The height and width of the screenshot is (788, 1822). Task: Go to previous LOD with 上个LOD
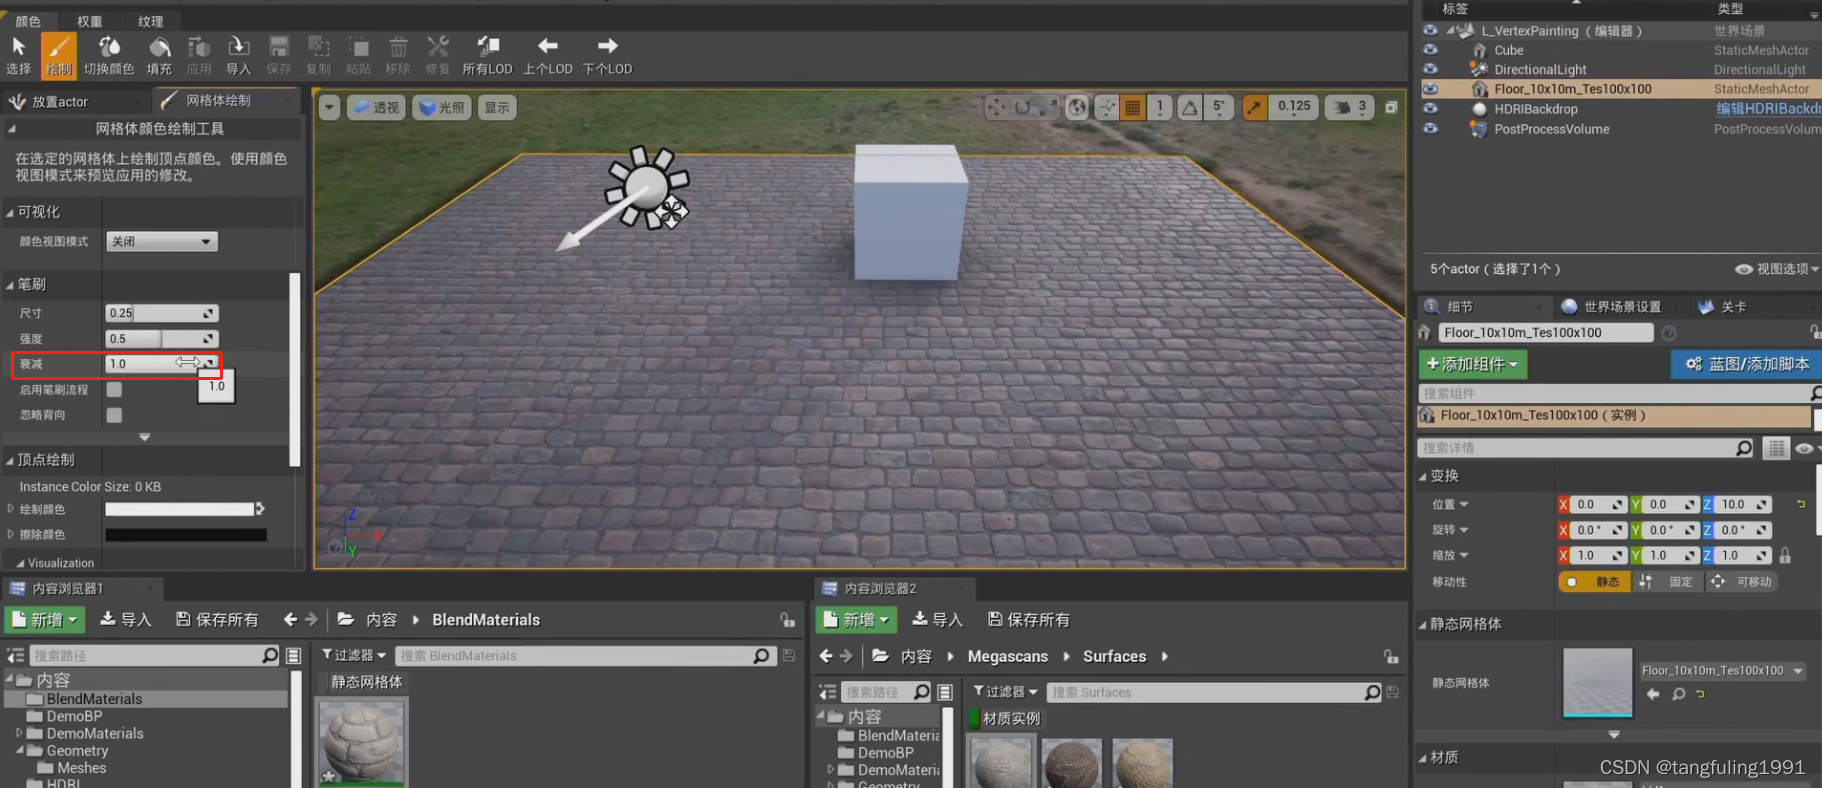(547, 55)
